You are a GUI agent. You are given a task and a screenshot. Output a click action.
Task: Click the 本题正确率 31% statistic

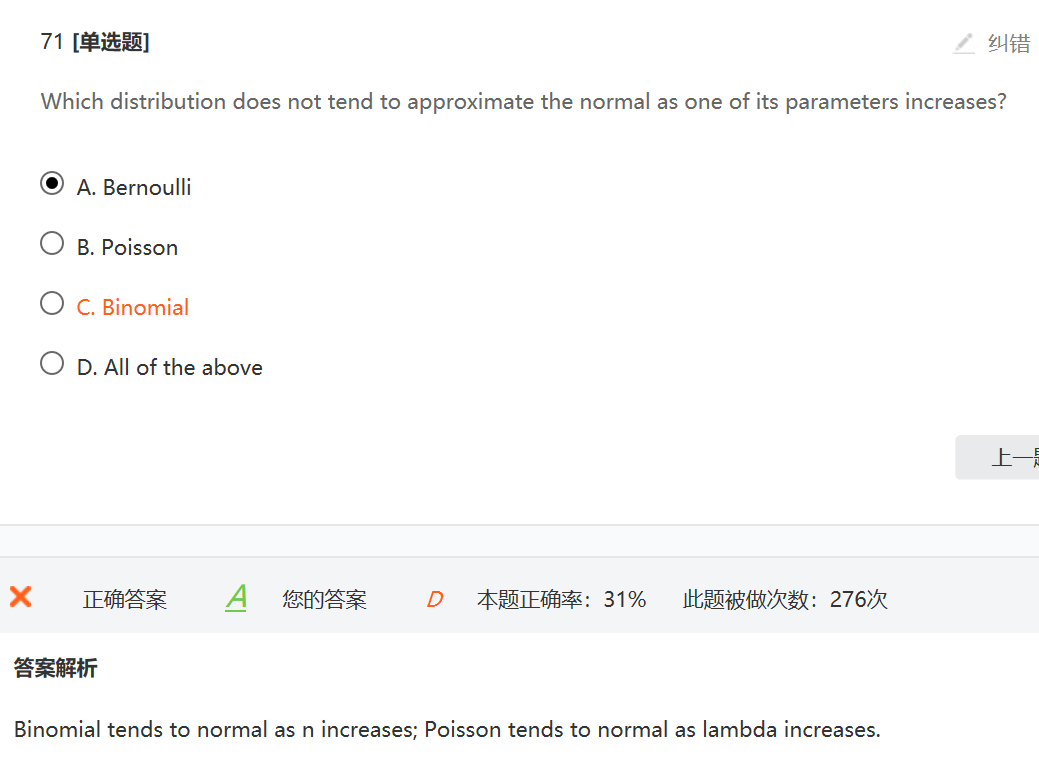click(561, 599)
